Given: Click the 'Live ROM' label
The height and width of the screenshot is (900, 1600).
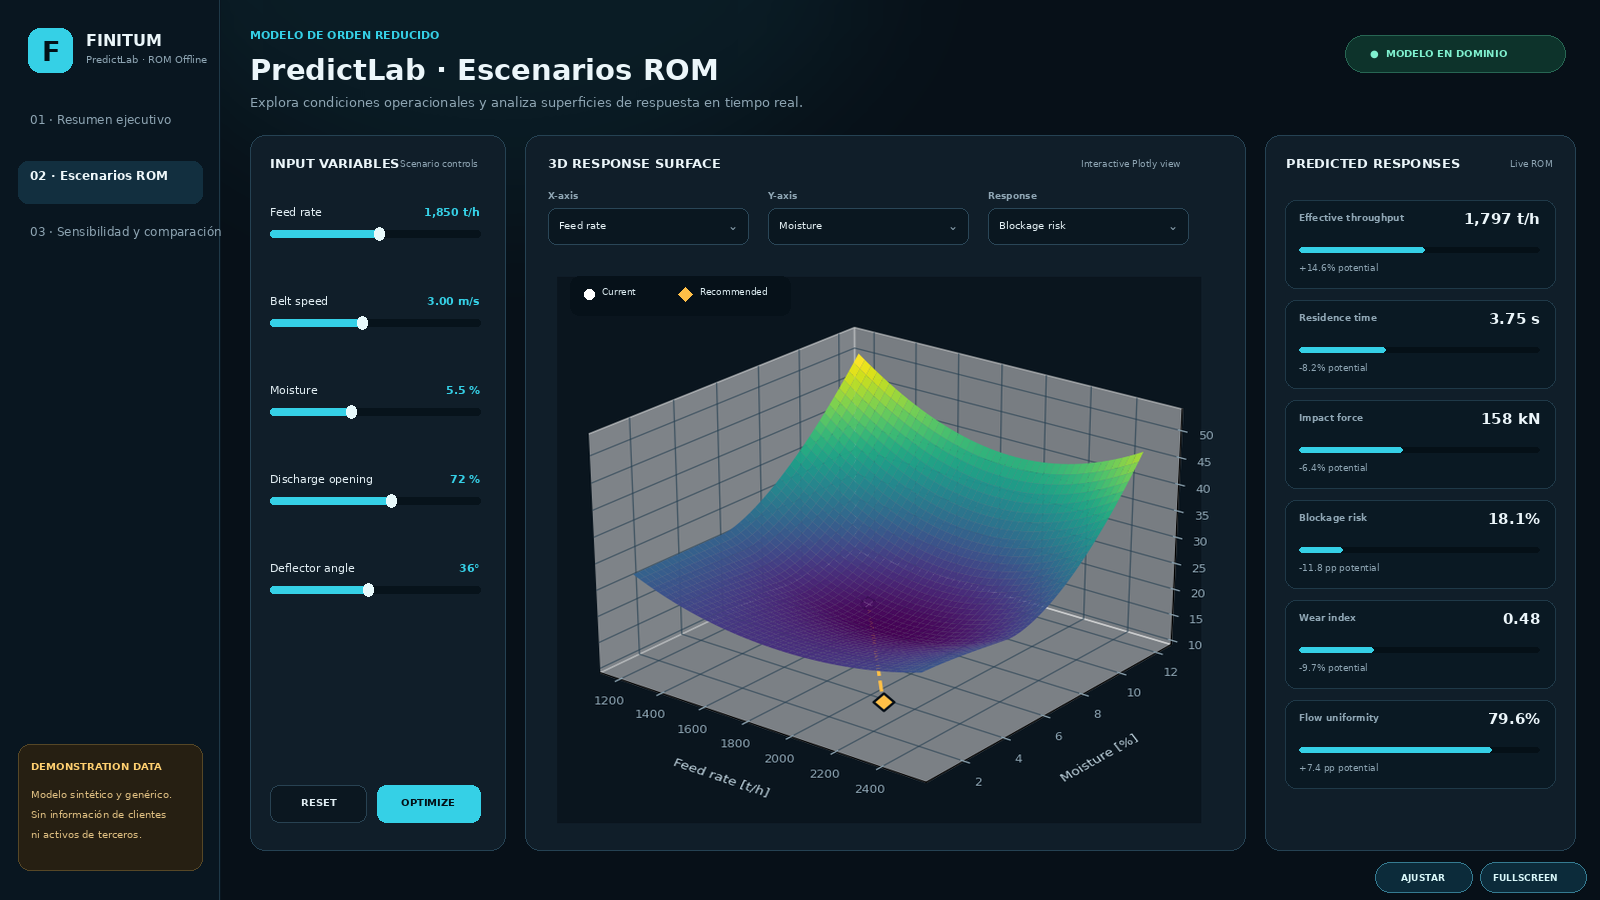Looking at the screenshot, I should 1531,164.
